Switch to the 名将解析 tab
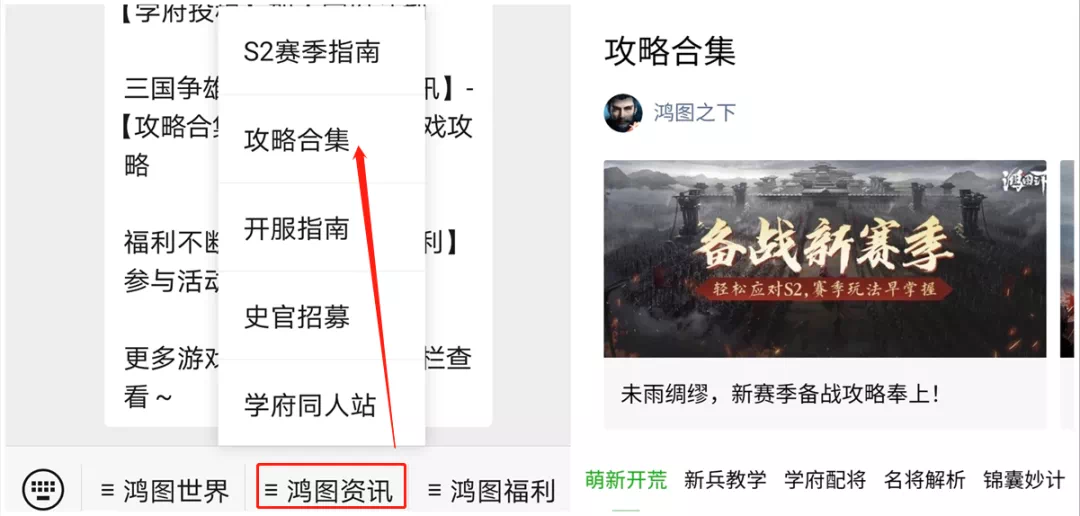The width and height of the screenshot is (1080, 516). [925, 479]
